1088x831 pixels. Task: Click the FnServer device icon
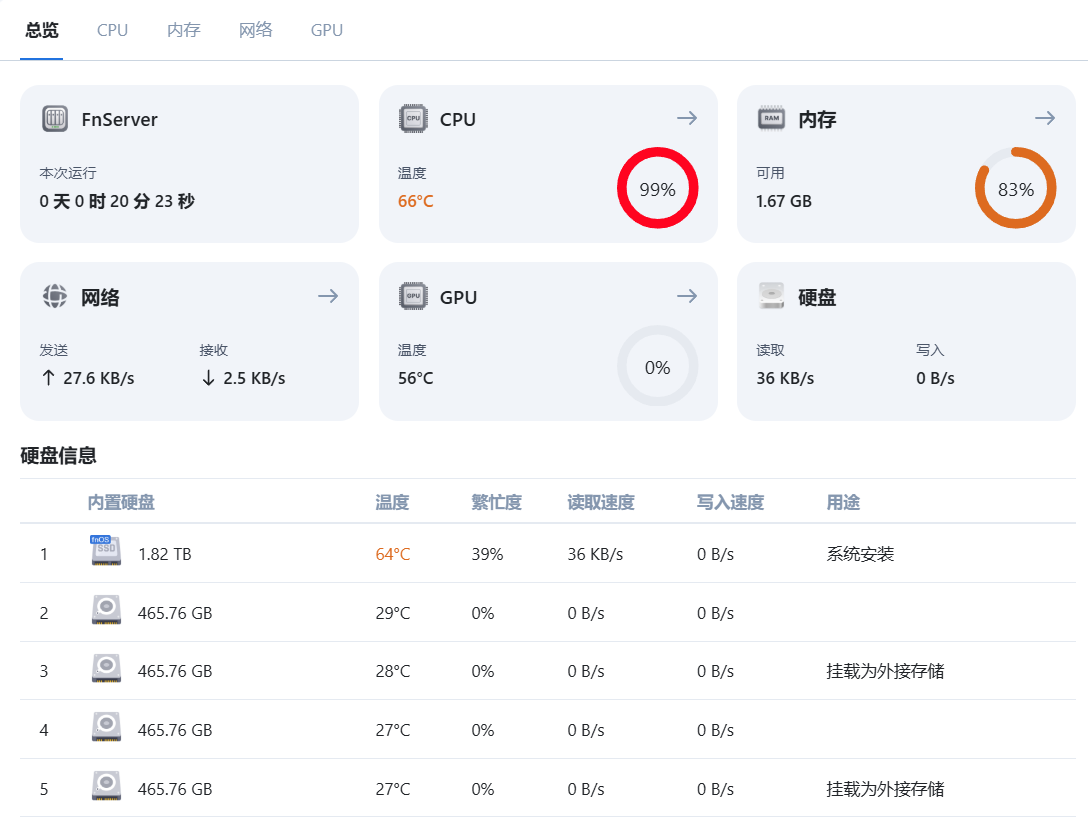55,119
